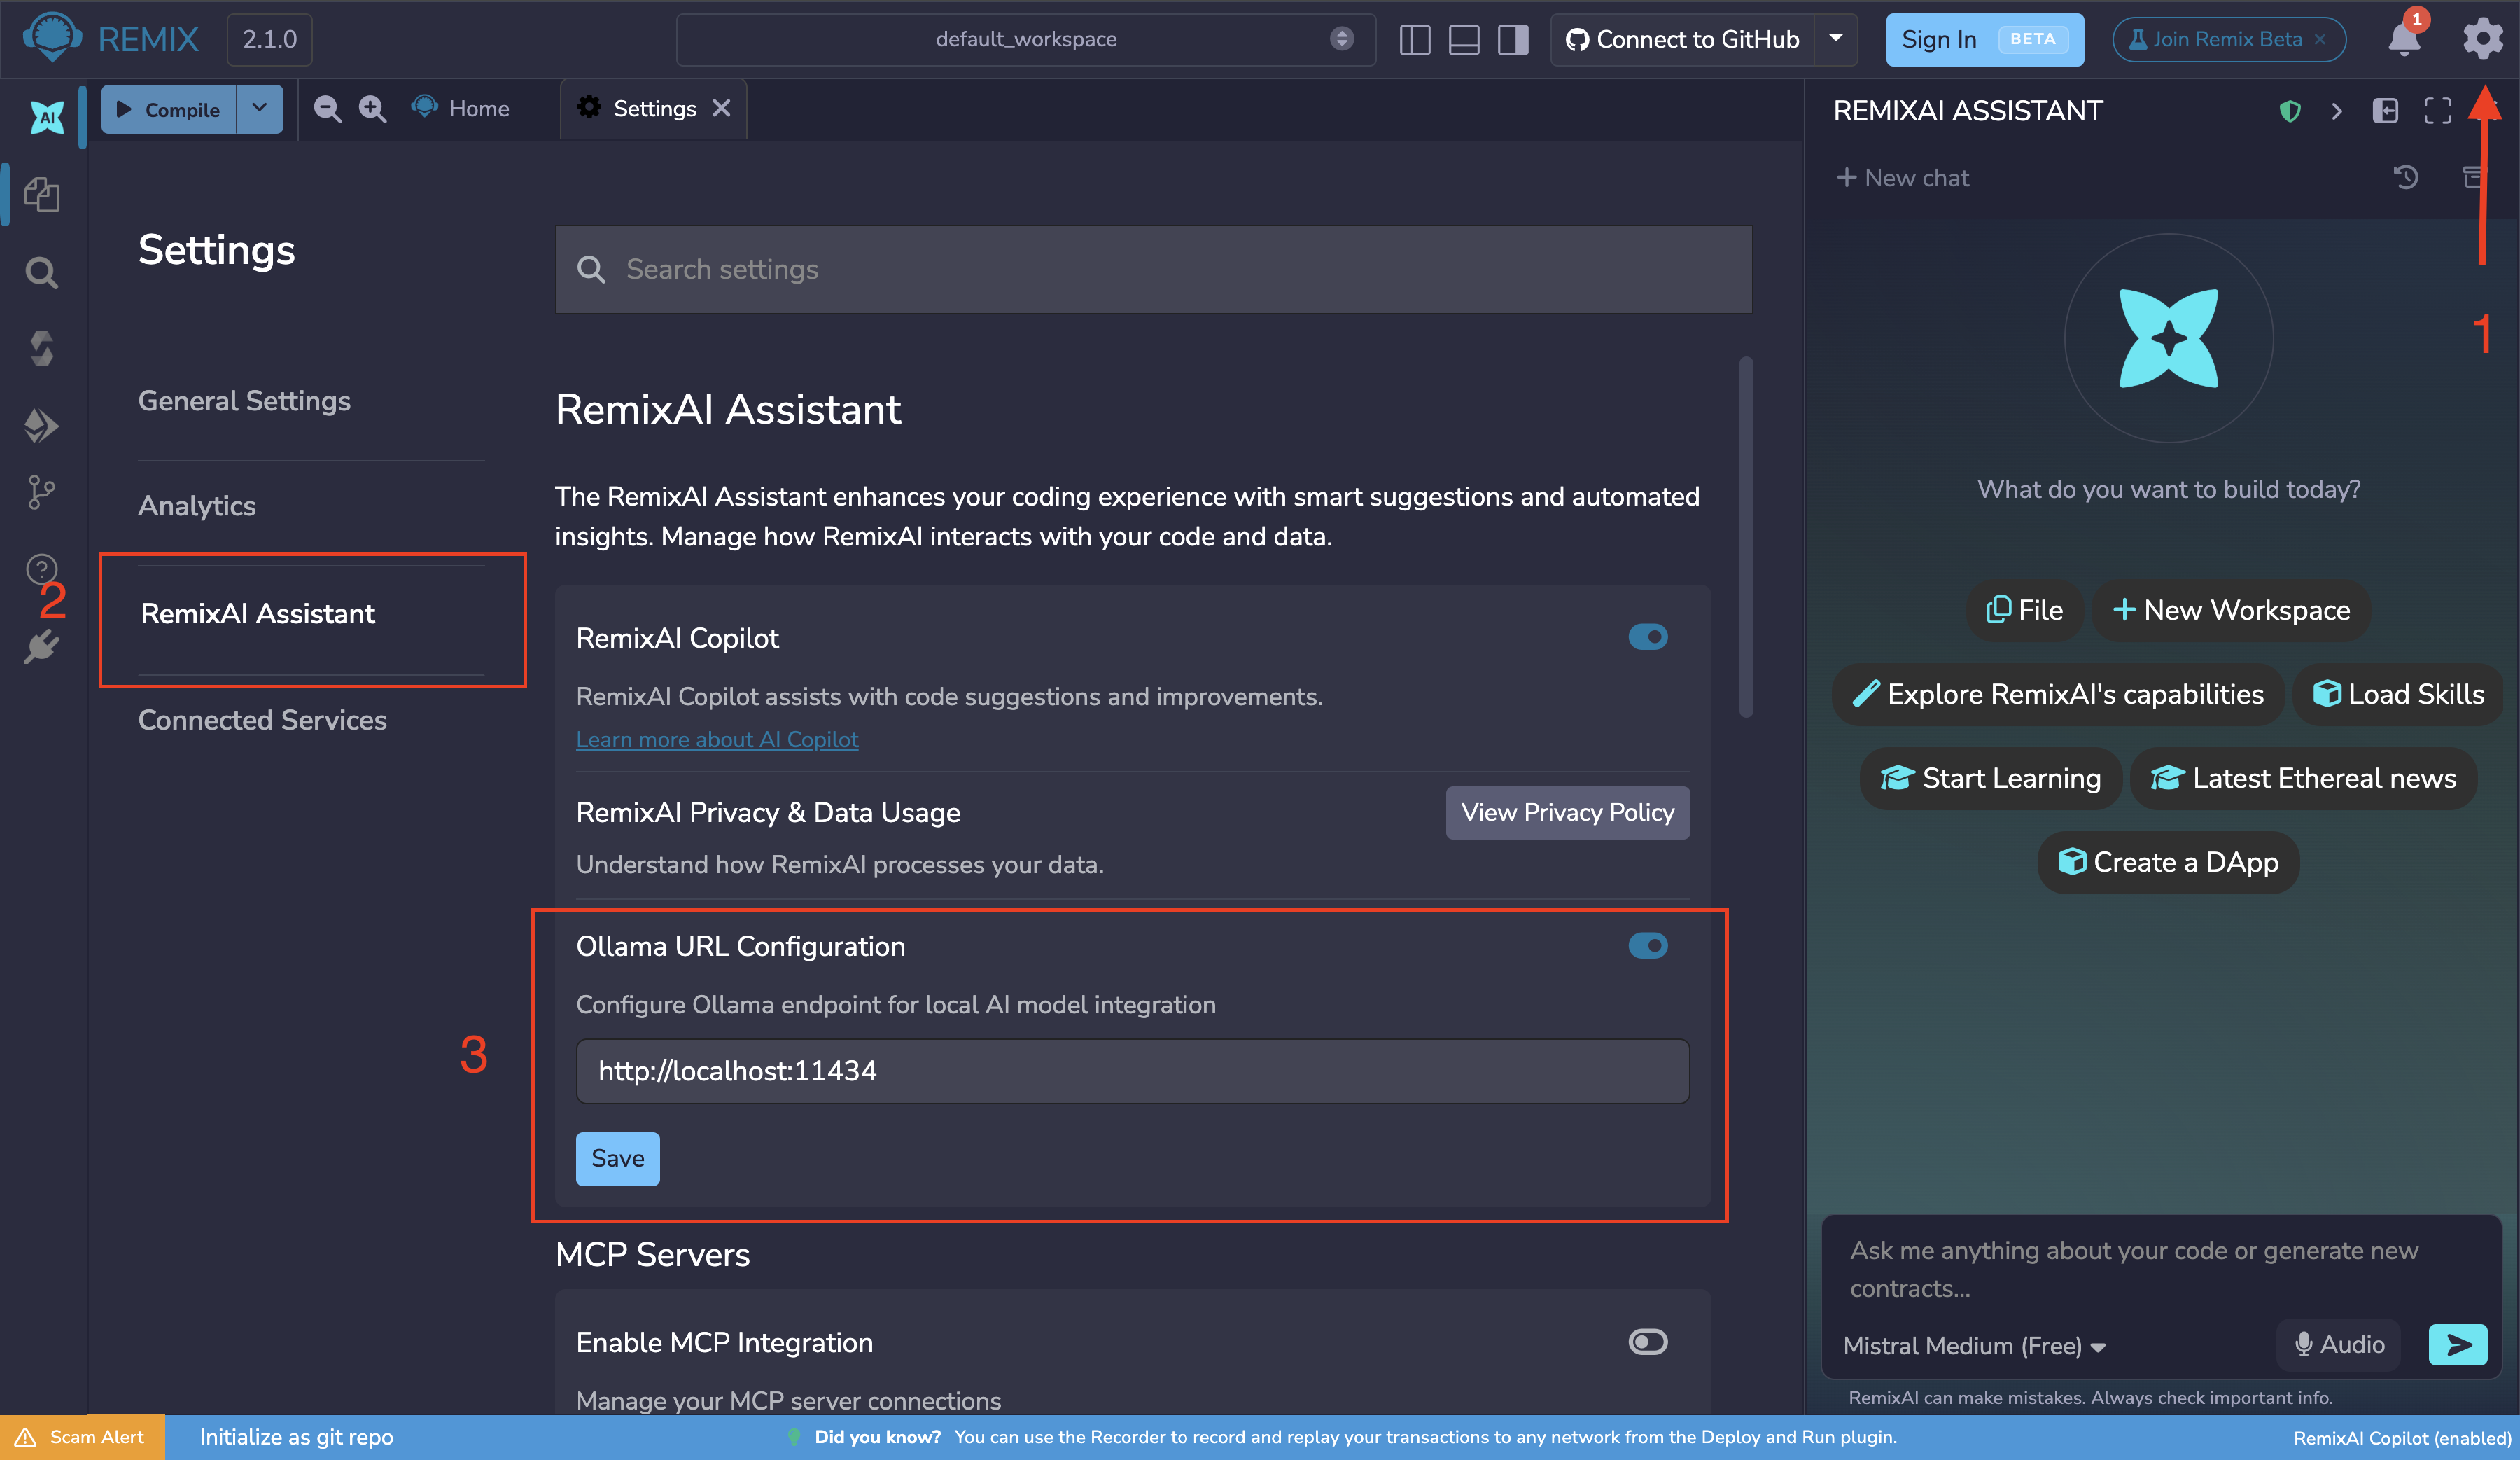The image size is (2520, 1460).
Task: Click the green shield icon in RemixAI Assistant
Action: click(2290, 111)
